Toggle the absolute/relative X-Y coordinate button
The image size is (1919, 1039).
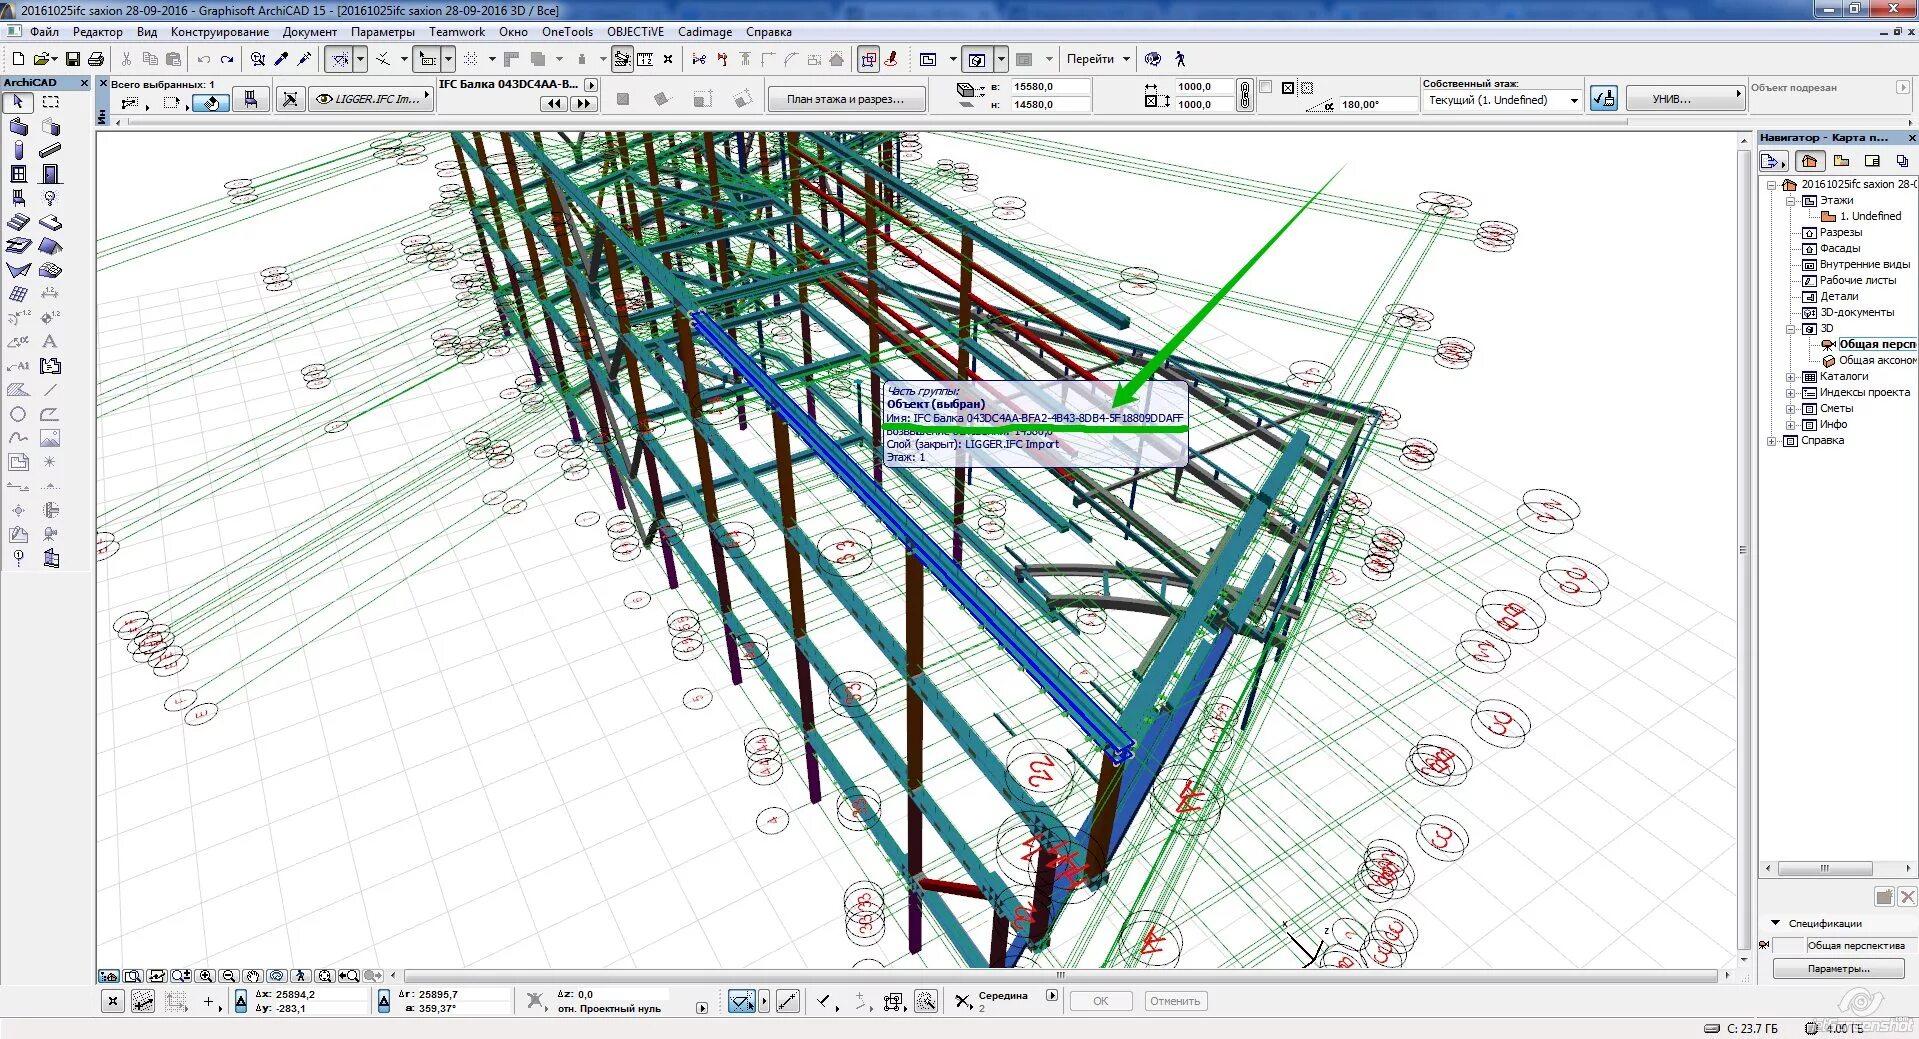click(x=241, y=1001)
